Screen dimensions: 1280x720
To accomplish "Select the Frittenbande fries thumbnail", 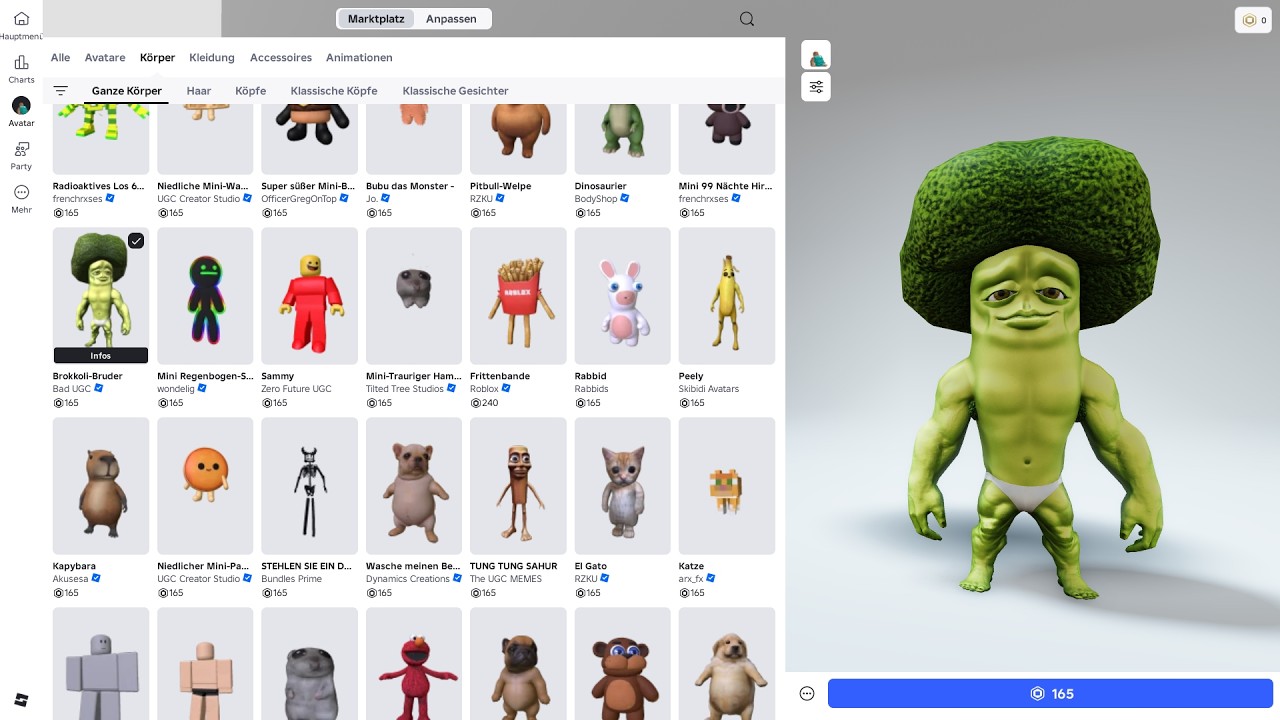I will click(x=518, y=296).
